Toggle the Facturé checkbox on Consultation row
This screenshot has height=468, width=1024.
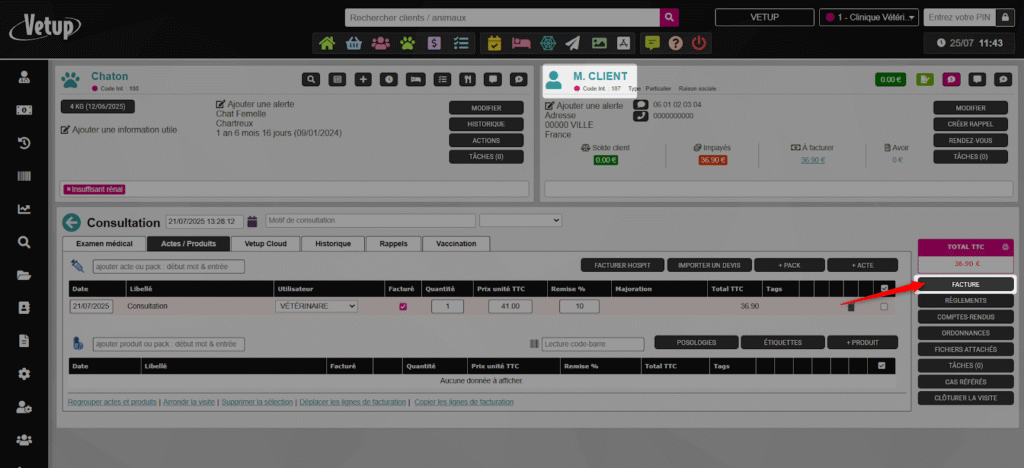pyautogui.click(x=403, y=307)
